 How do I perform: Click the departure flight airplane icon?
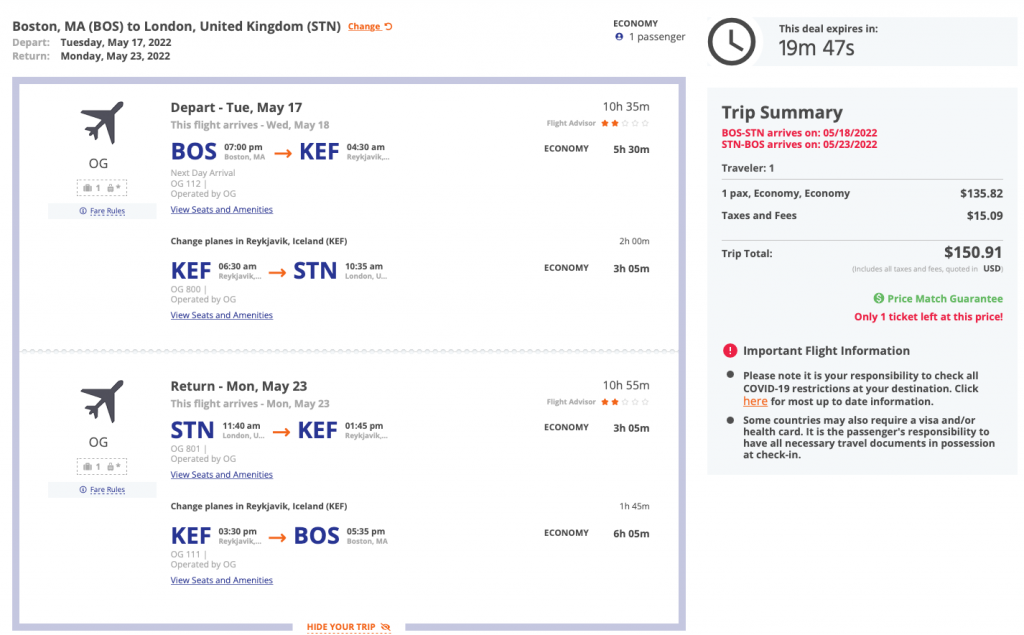102,123
